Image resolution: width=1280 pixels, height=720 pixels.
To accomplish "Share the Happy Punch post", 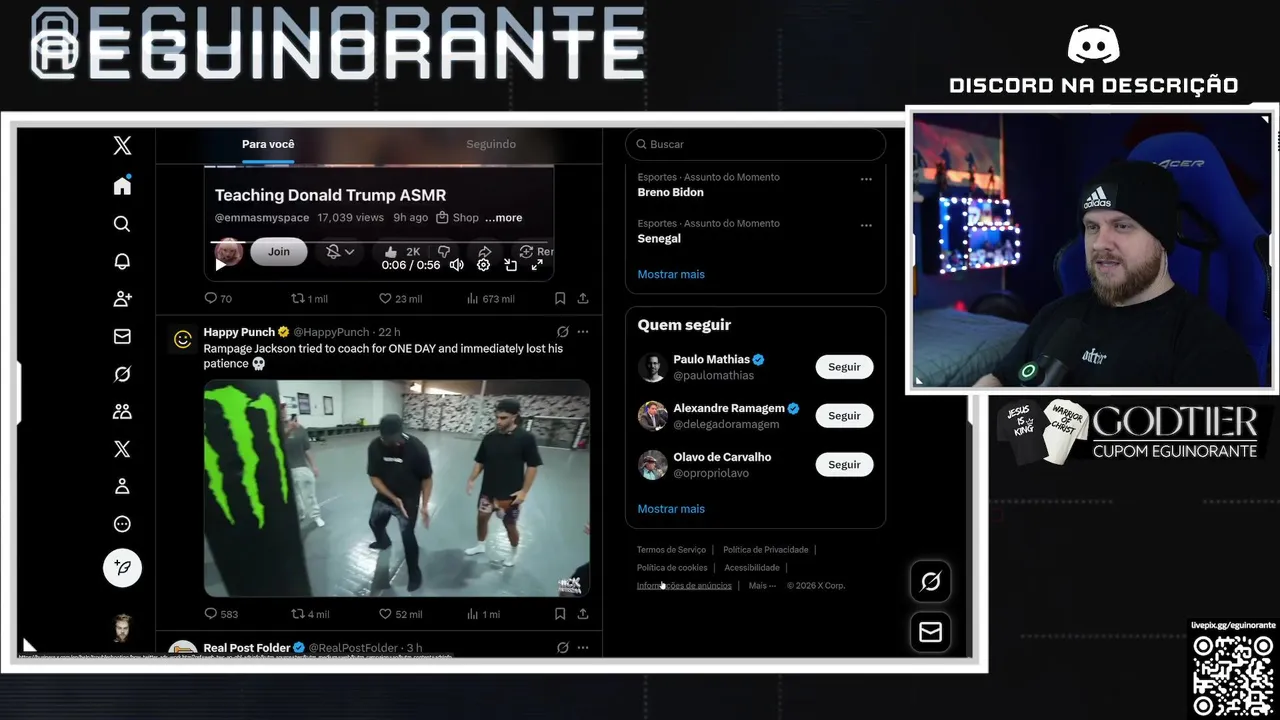I will click(583, 614).
